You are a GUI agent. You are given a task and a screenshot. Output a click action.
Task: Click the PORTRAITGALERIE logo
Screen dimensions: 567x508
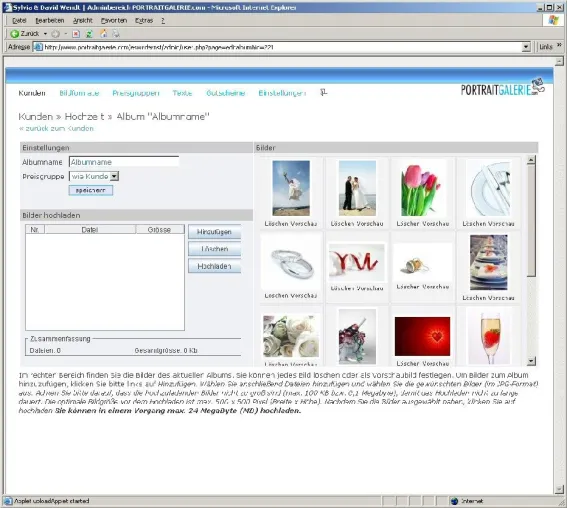(503, 87)
